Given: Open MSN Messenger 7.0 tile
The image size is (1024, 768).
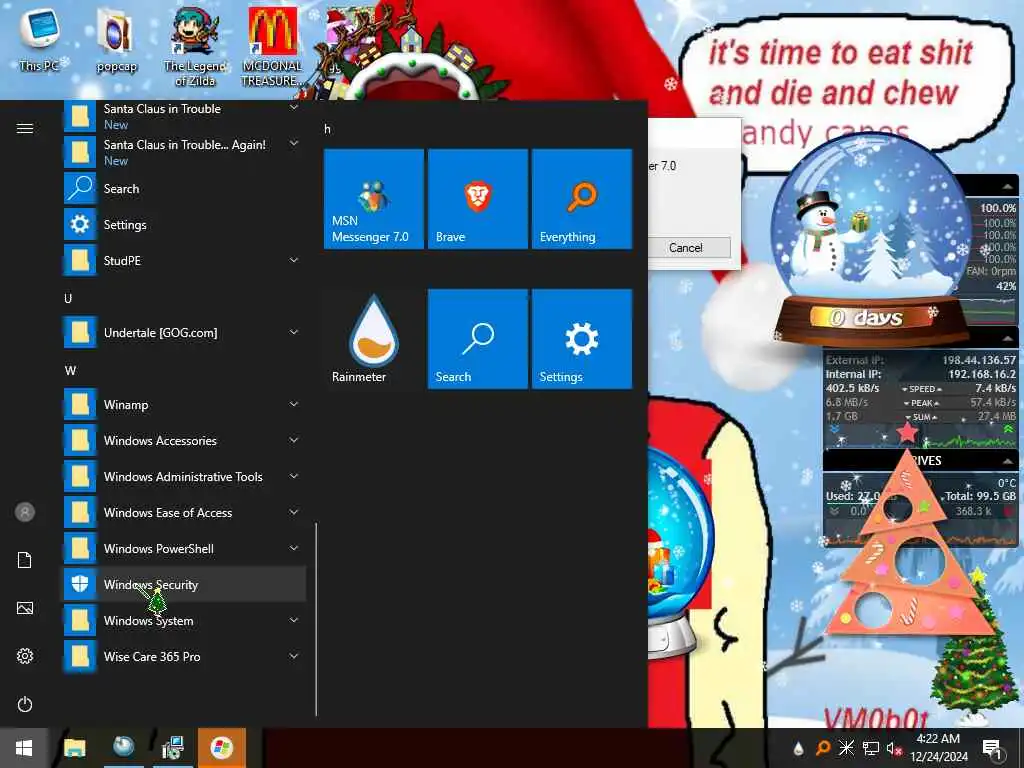Looking at the screenshot, I should pyautogui.click(x=374, y=199).
